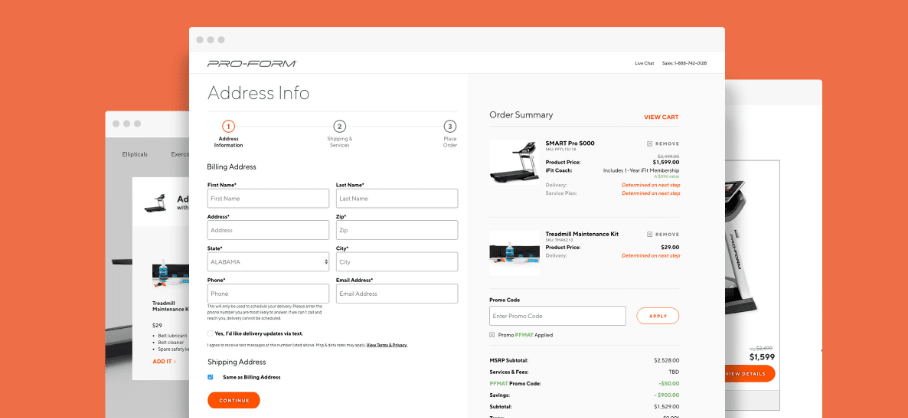Click the PFMAT Promo Code discount -$50.00
This screenshot has height=418, width=908.
[668, 383]
